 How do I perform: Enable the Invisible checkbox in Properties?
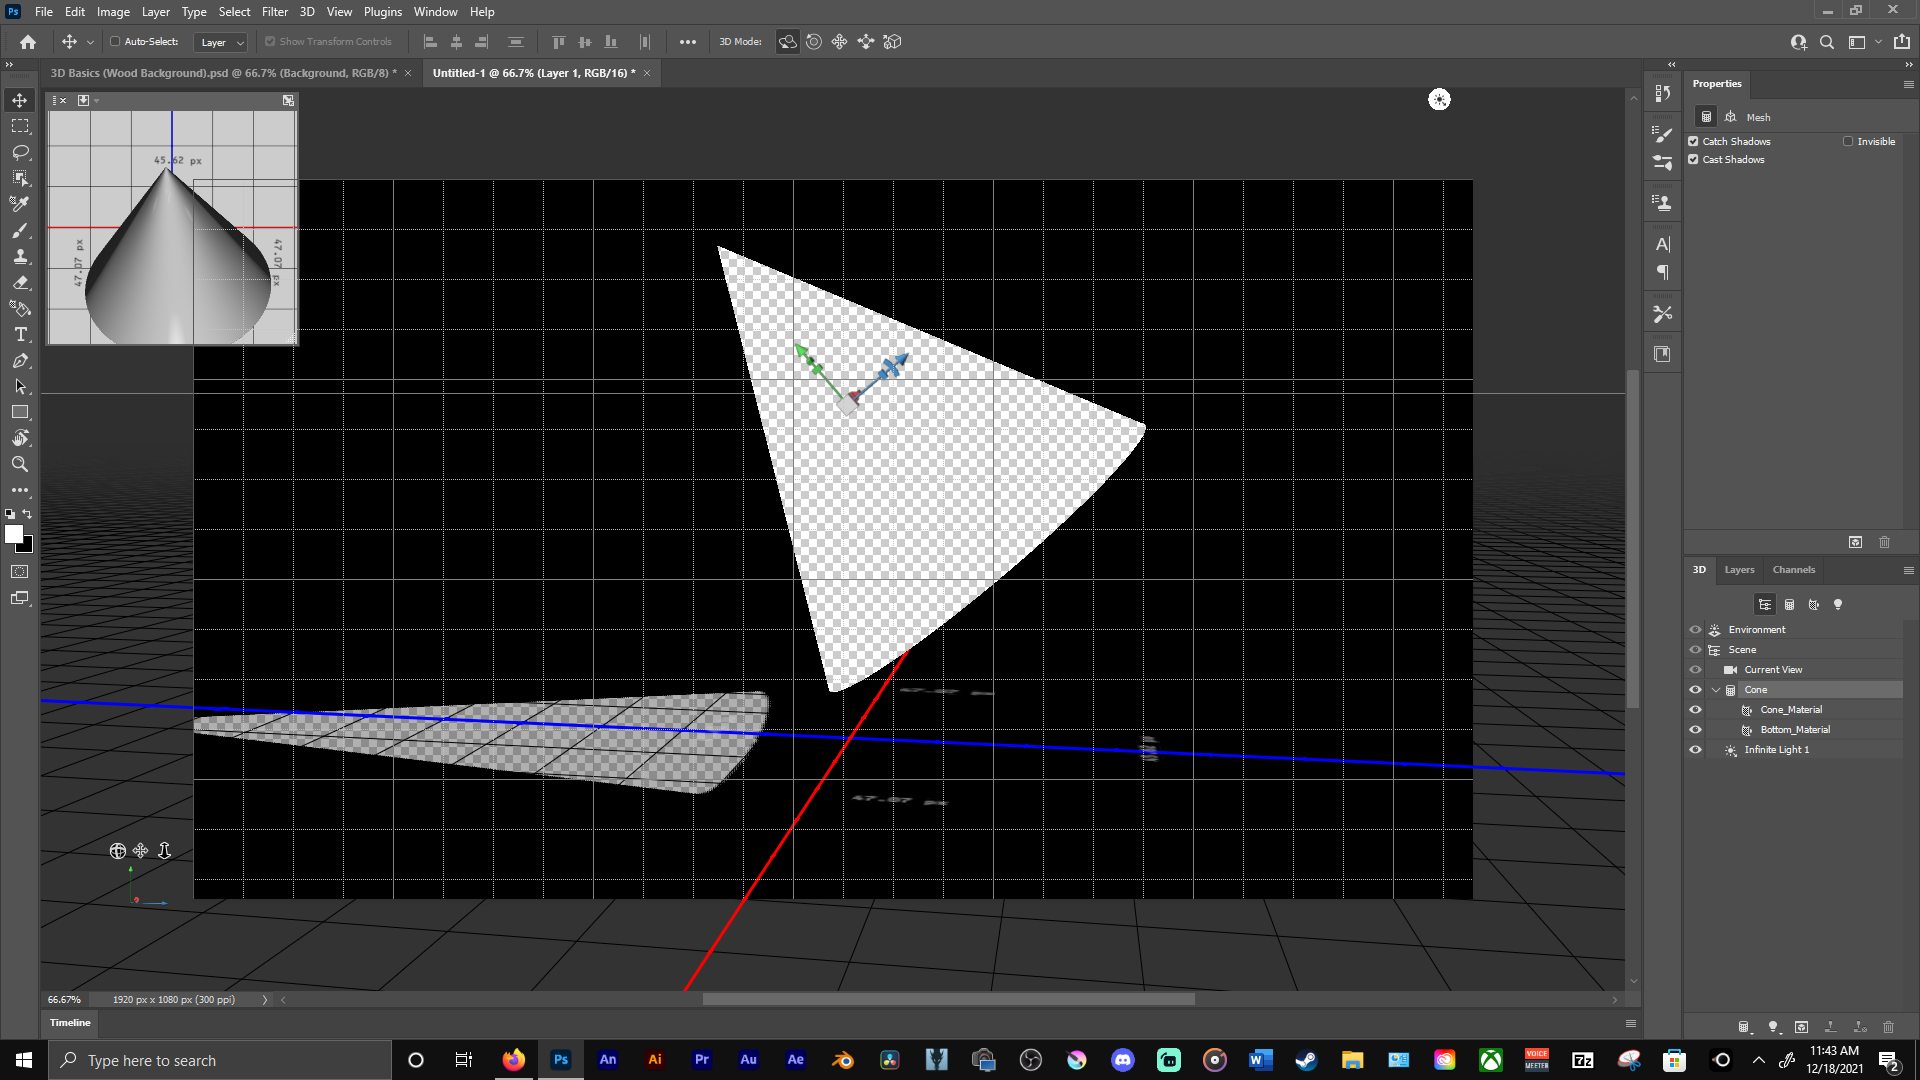coord(1850,141)
